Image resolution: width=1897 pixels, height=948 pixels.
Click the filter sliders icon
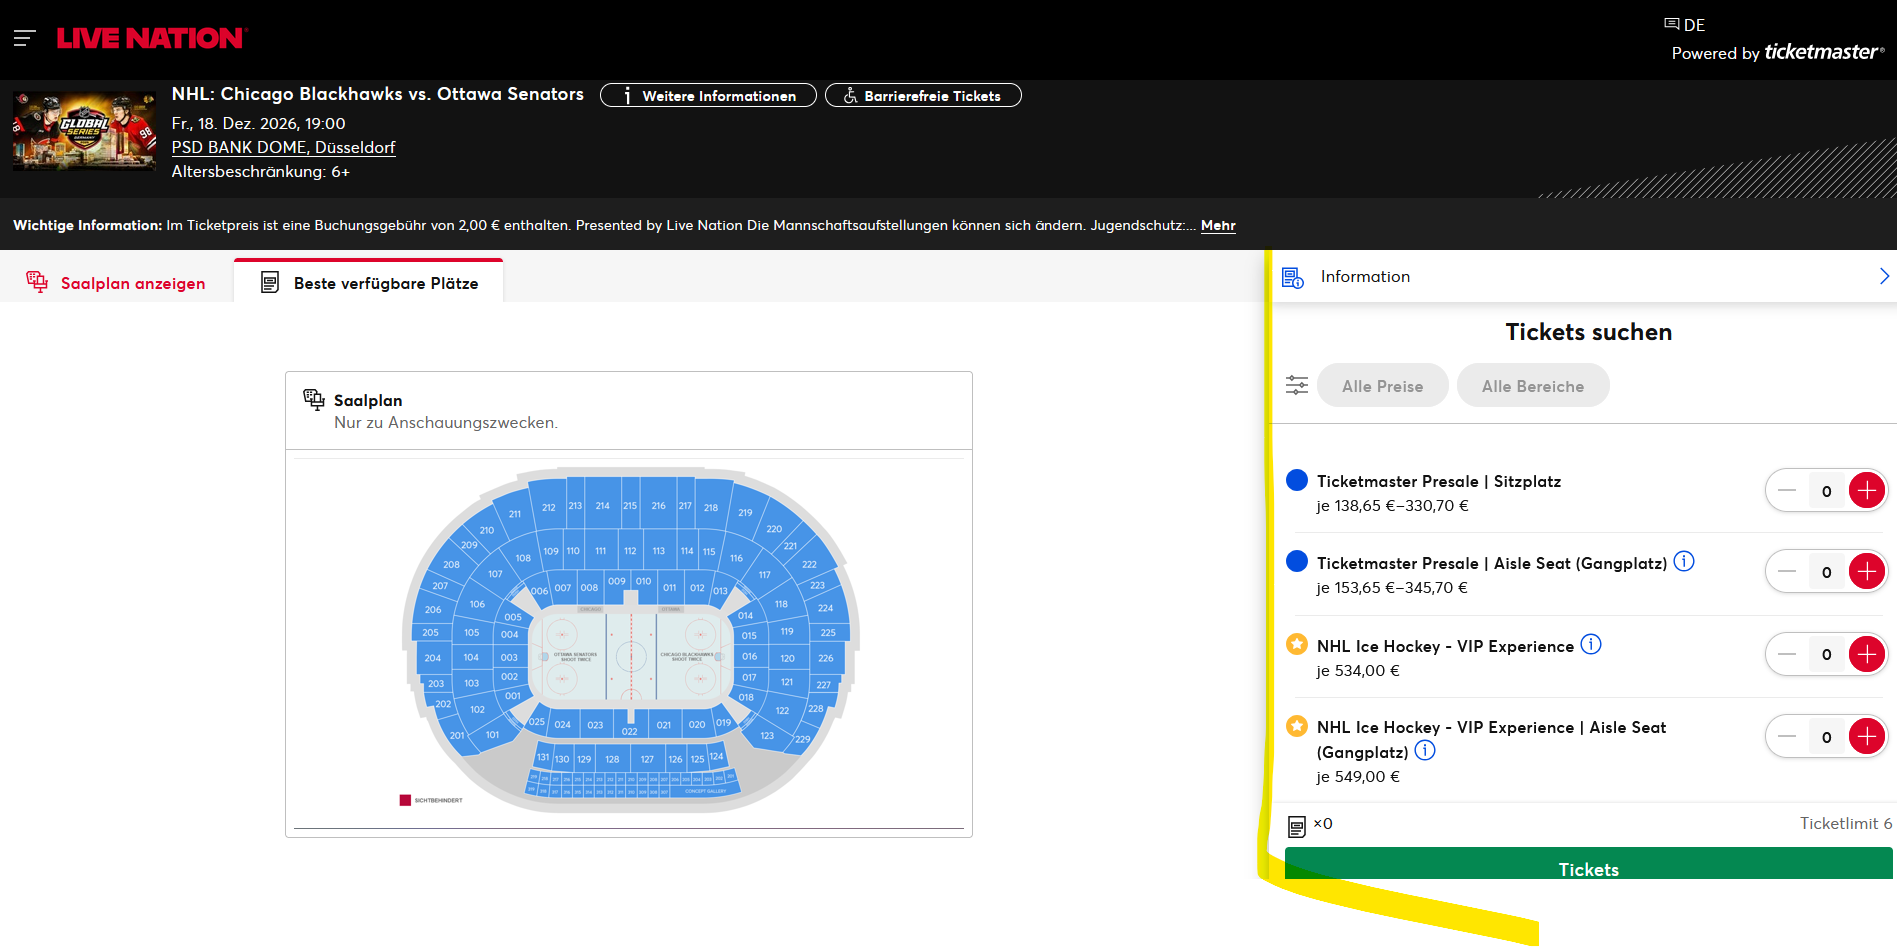point(1296,385)
